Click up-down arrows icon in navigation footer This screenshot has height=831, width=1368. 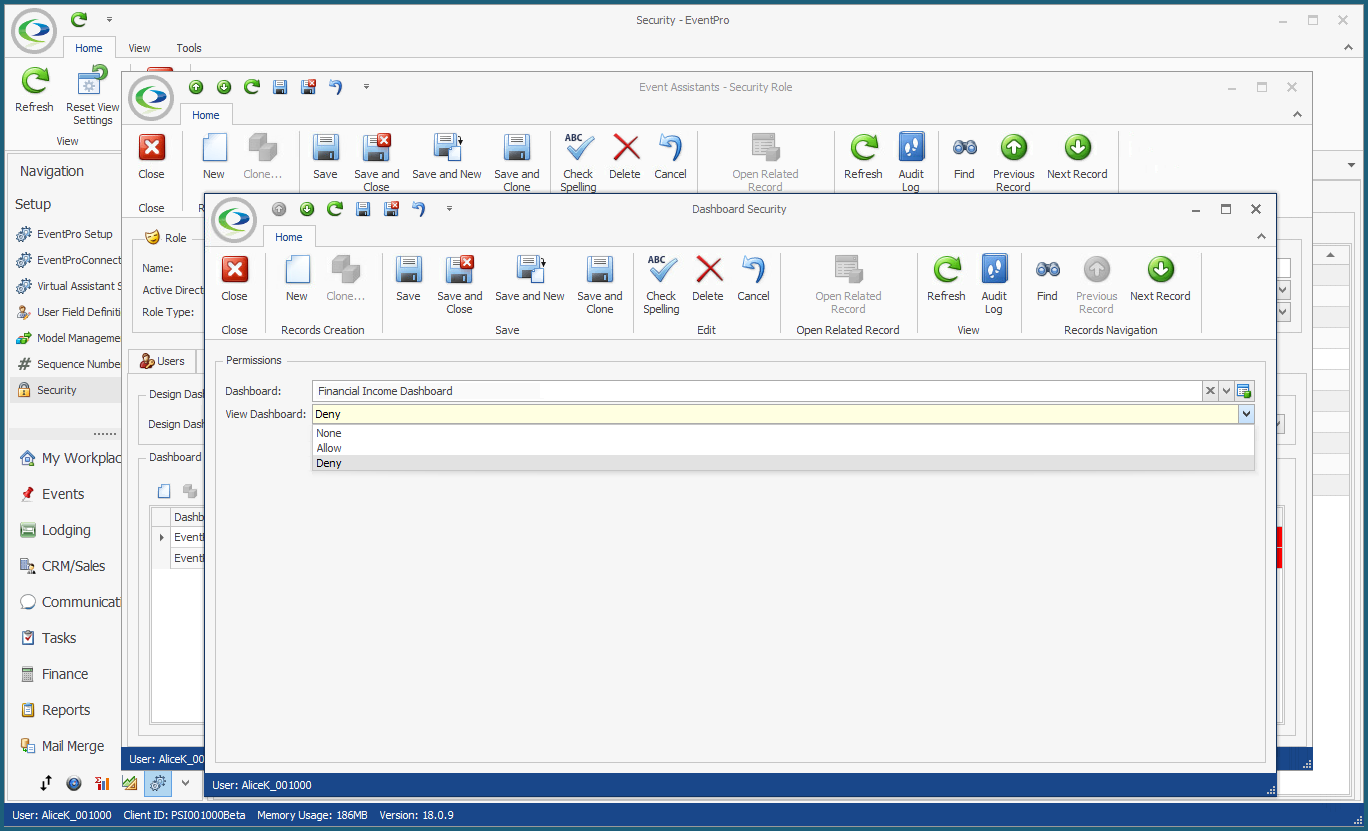pos(46,783)
